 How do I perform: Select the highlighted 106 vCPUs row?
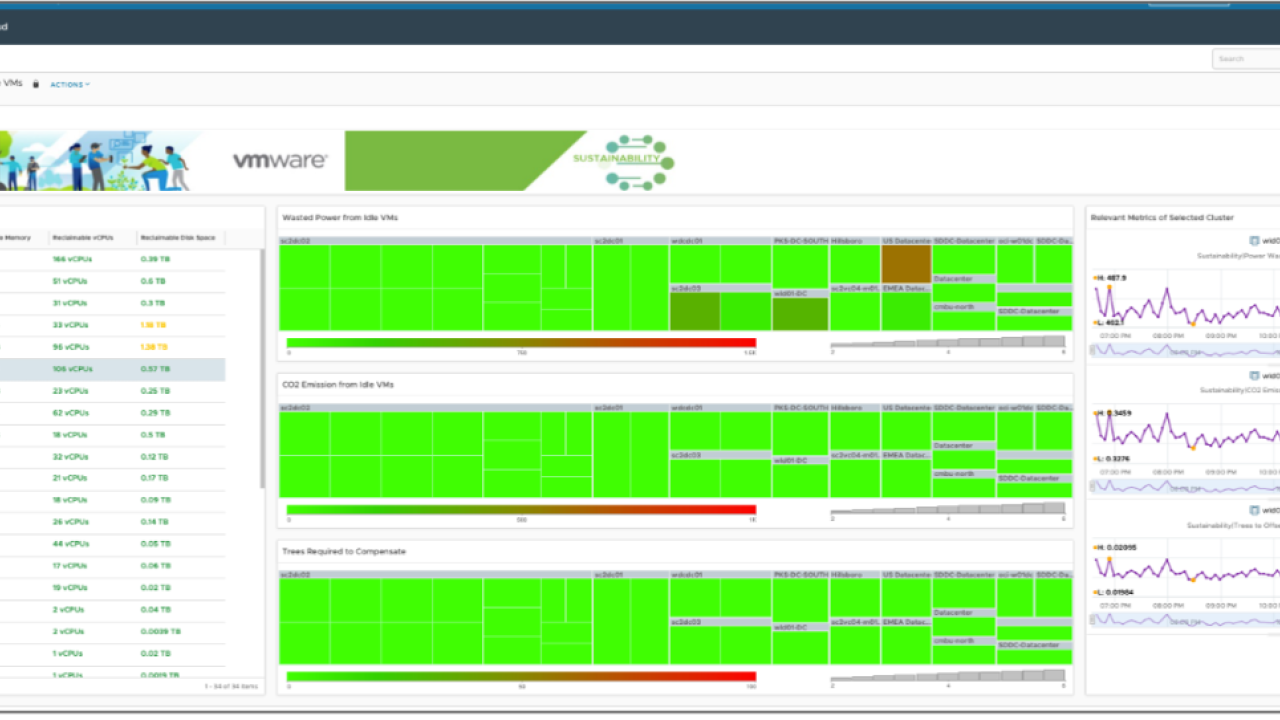[x=112, y=369]
